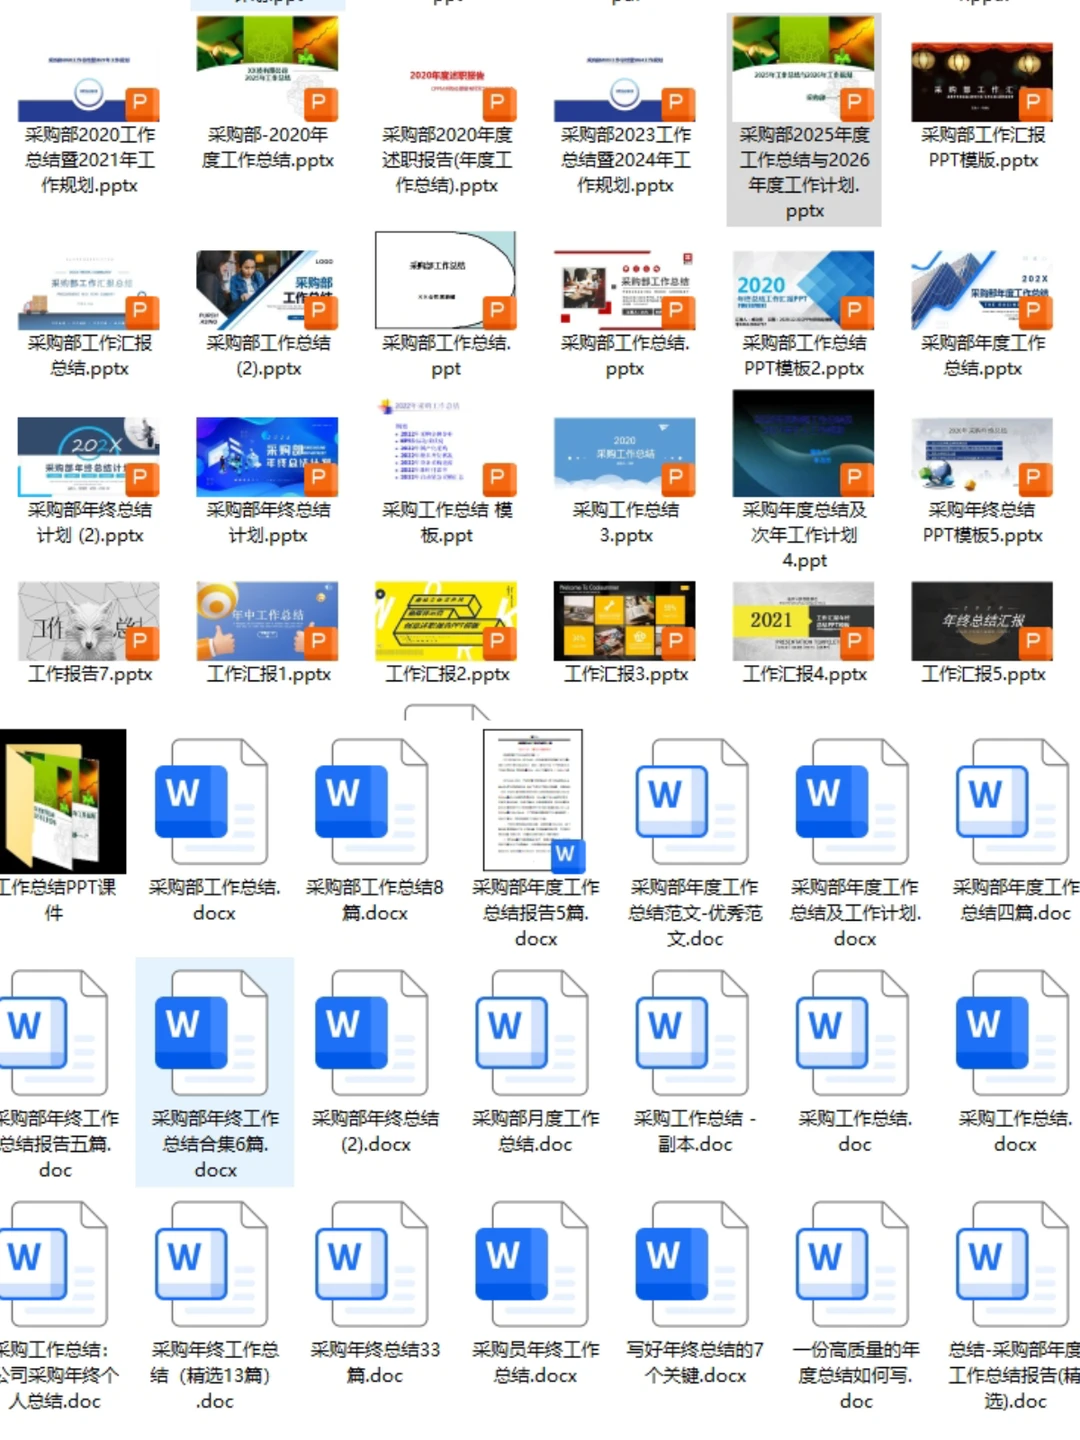
Task: Select 工作汇报2.pptx icon
Action: coord(446,621)
